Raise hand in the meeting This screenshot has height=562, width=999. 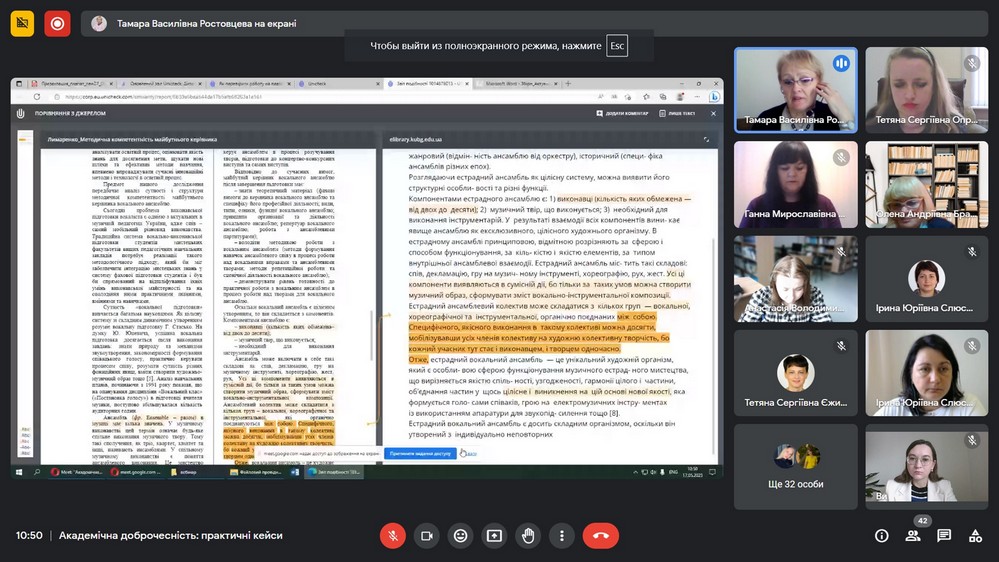tap(528, 536)
